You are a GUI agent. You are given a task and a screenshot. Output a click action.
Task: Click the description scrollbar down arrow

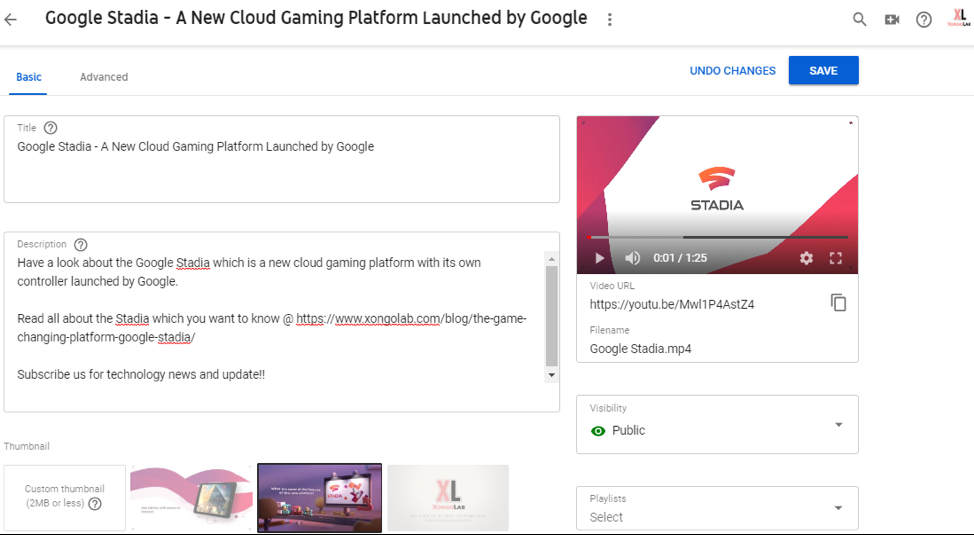point(552,375)
